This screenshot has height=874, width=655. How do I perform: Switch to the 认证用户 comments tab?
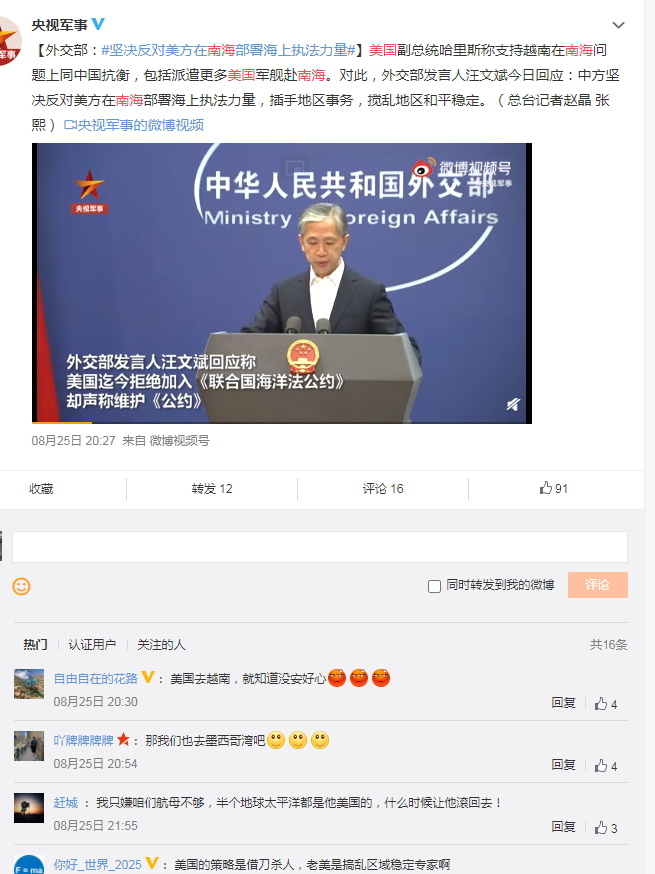pos(92,644)
